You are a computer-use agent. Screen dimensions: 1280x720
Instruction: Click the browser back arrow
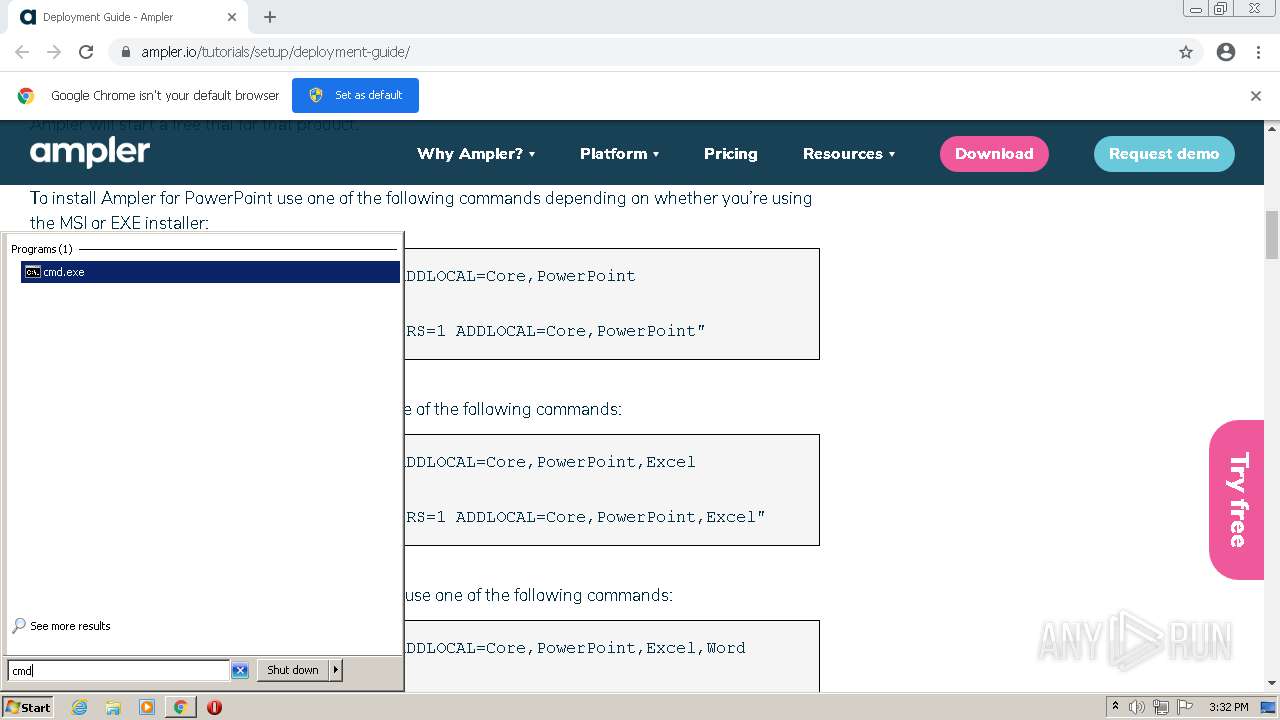[22, 52]
